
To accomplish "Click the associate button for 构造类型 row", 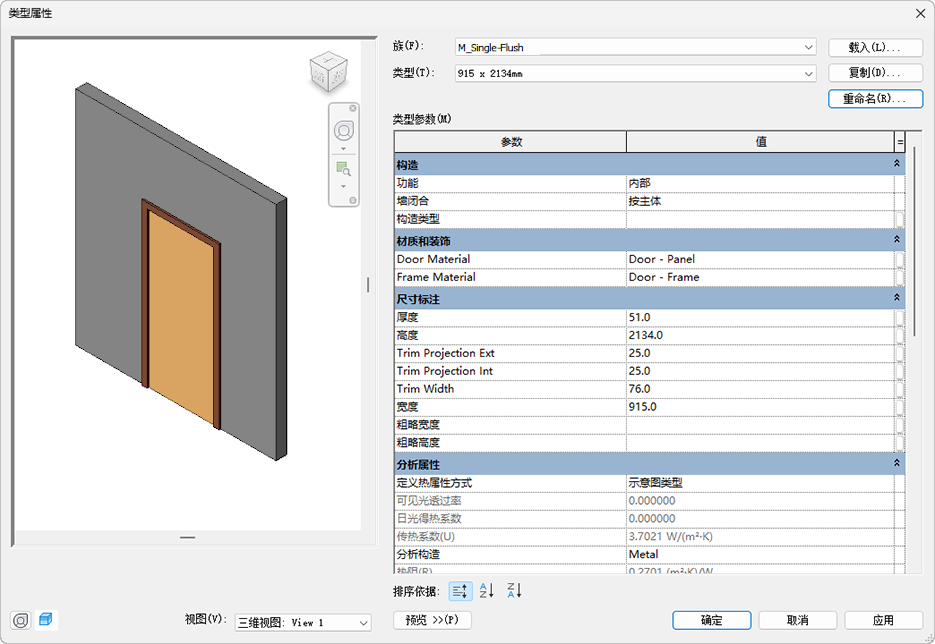I will (900, 219).
